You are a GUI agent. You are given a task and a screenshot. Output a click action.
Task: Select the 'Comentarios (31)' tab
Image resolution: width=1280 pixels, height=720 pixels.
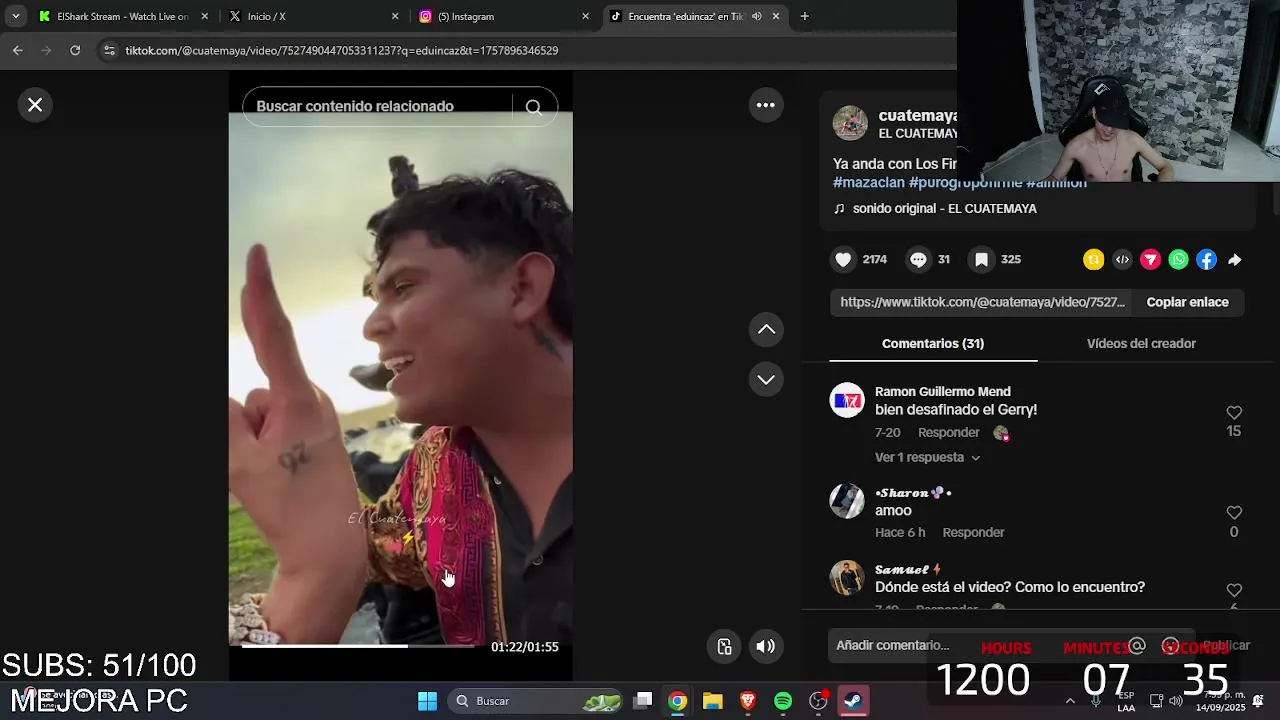(933, 343)
